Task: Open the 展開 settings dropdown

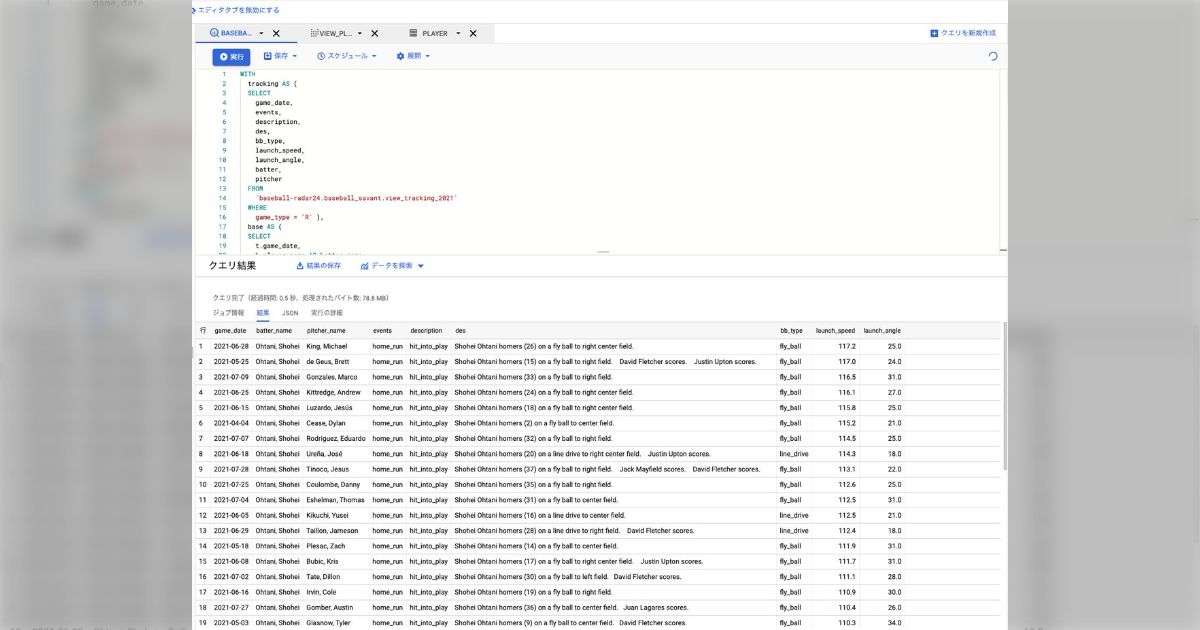Action: pyautogui.click(x=413, y=56)
